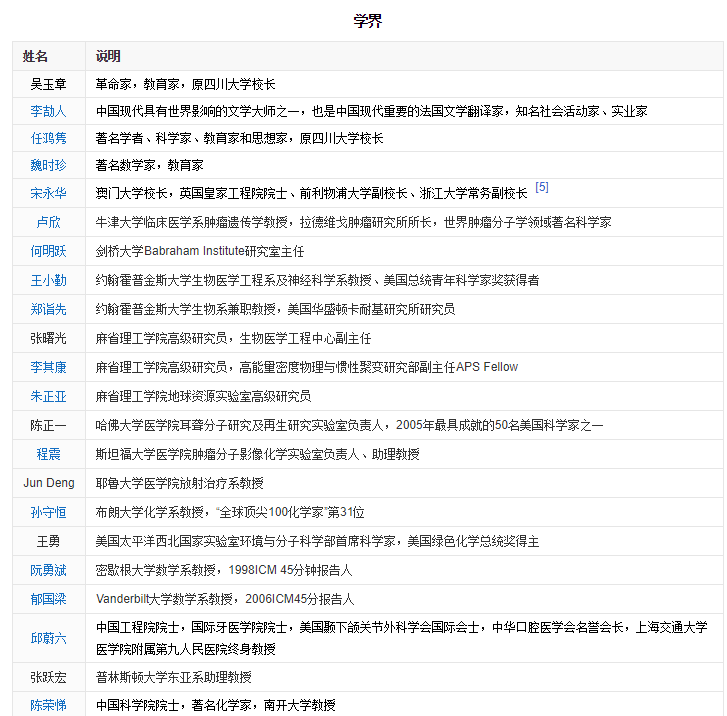Select description mentioning APS Fellow
Screen dimensions: 727x716
click(306, 367)
